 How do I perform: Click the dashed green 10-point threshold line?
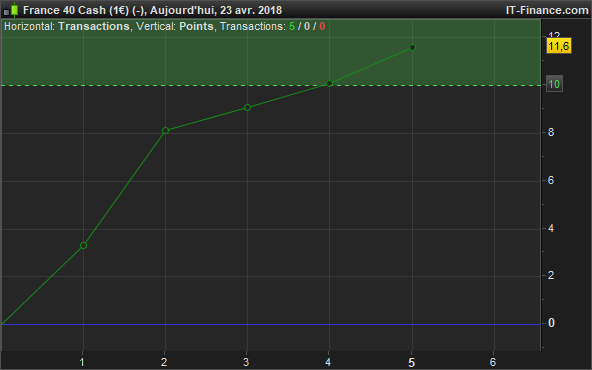point(271,85)
